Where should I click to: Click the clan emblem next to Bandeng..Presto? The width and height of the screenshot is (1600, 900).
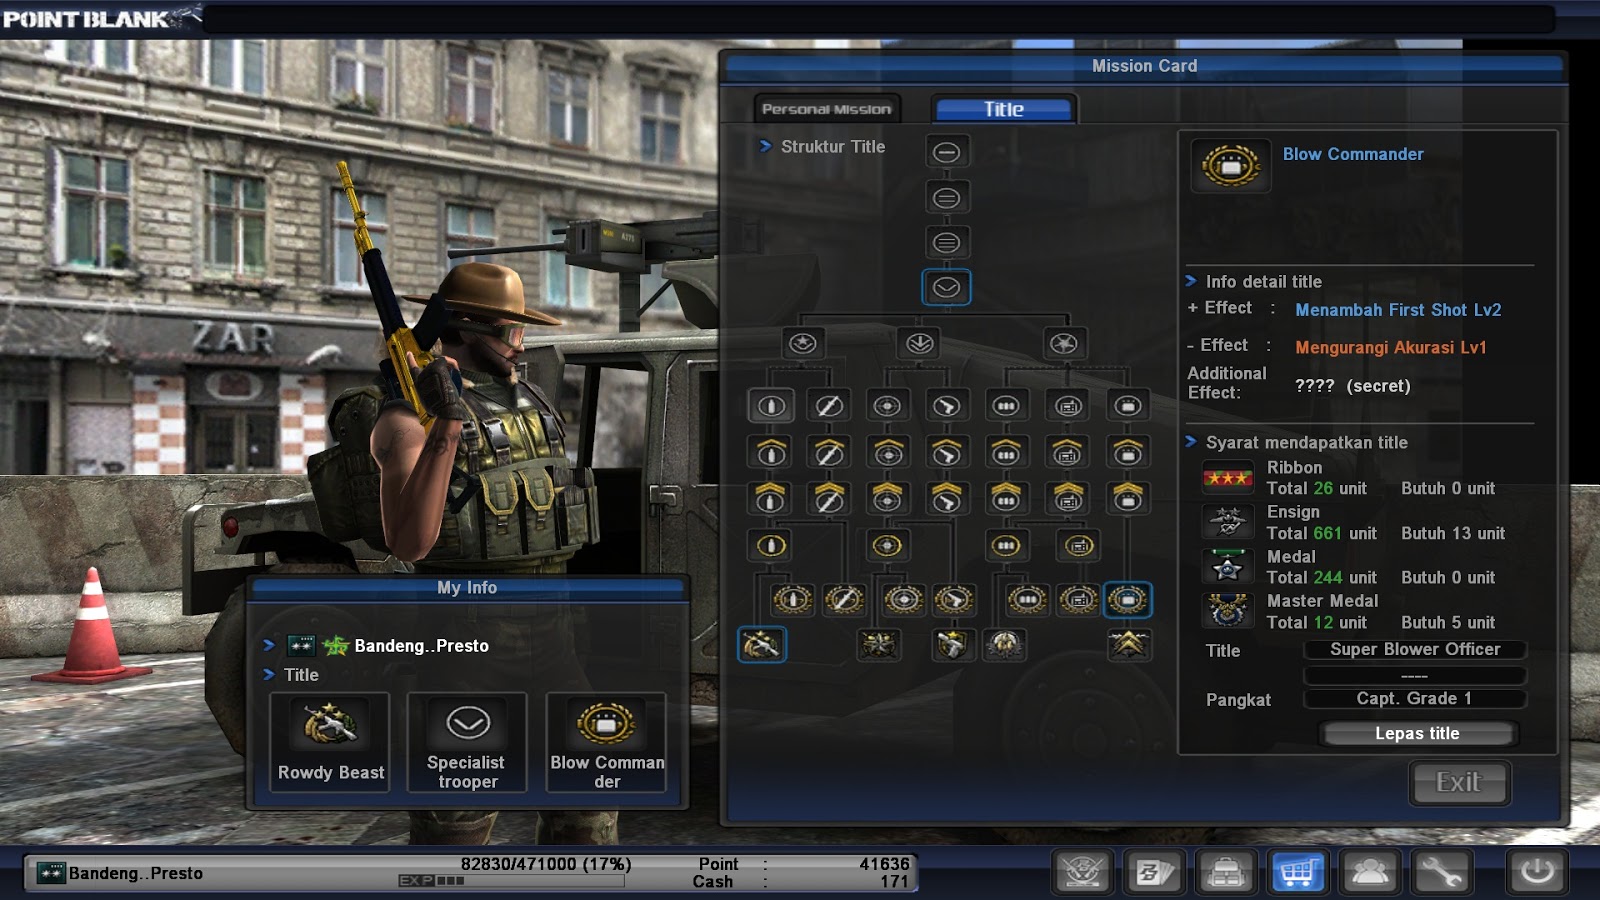tap(335, 646)
